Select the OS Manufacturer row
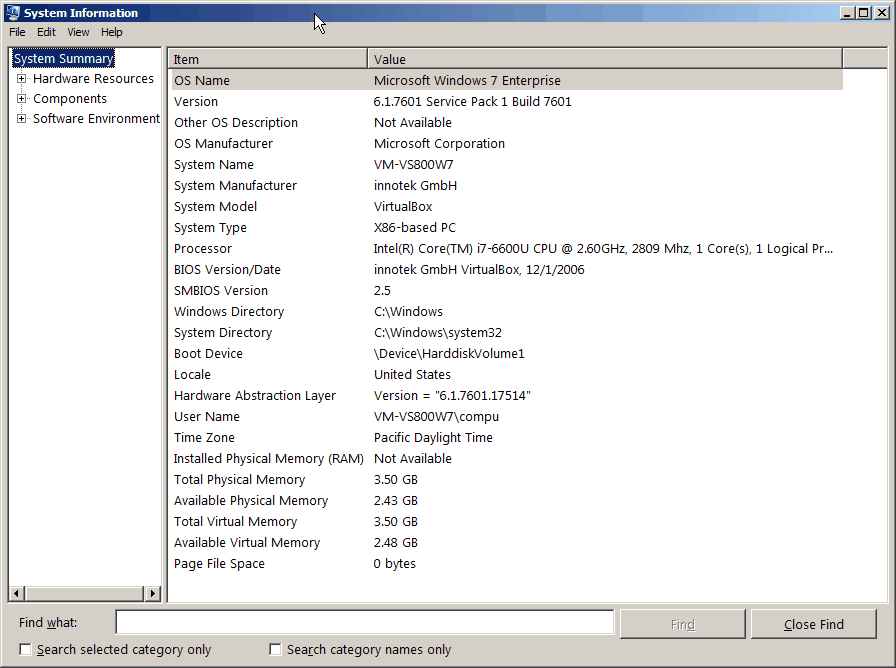 point(507,143)
